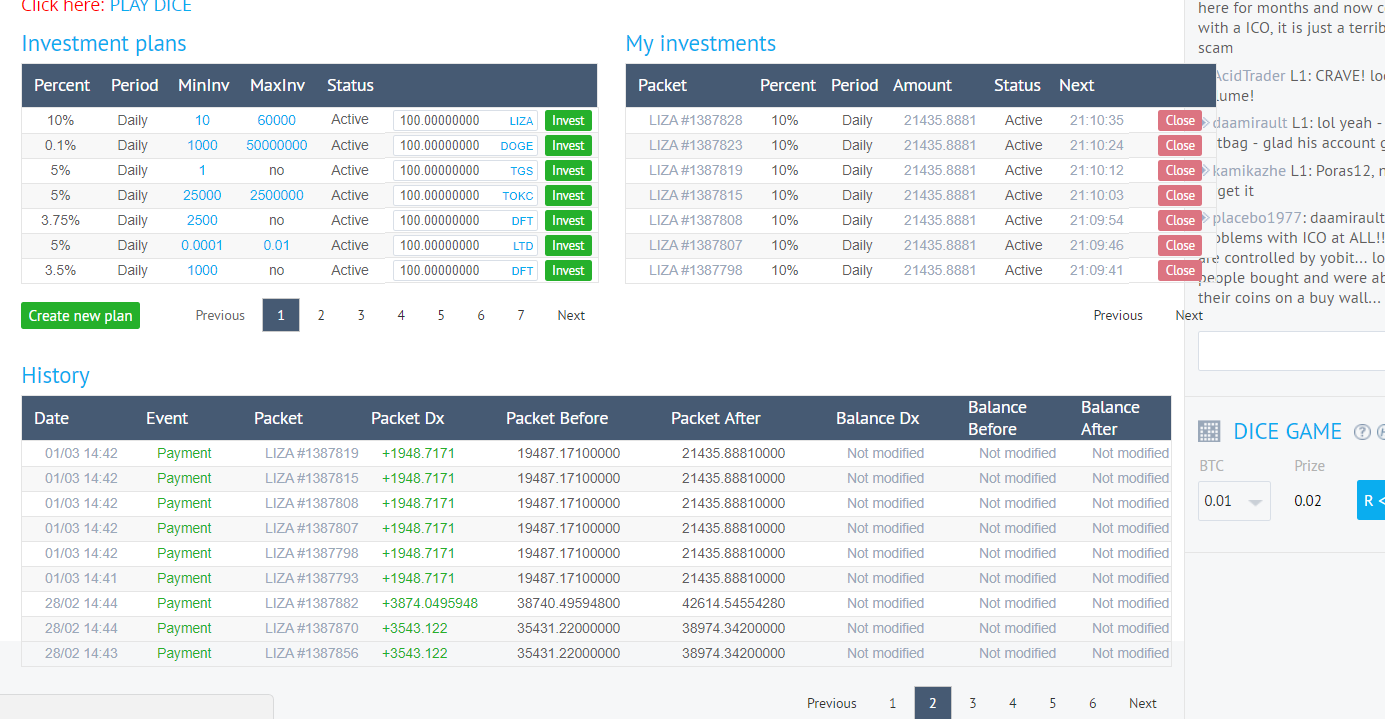
Task: Close investment packet LIZA #1387828
Action: tap(1180, 120)
